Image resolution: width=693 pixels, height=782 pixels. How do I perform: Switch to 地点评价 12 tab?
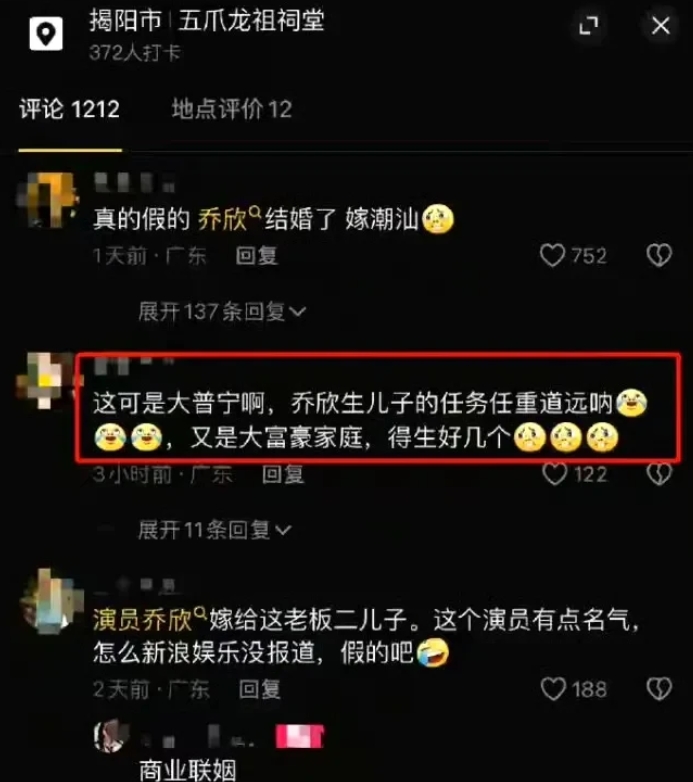point(232,109)
